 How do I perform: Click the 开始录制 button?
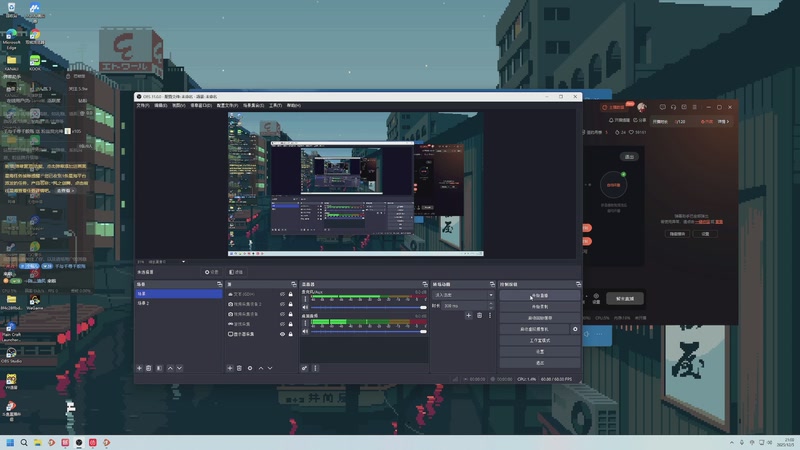[540, 307]
